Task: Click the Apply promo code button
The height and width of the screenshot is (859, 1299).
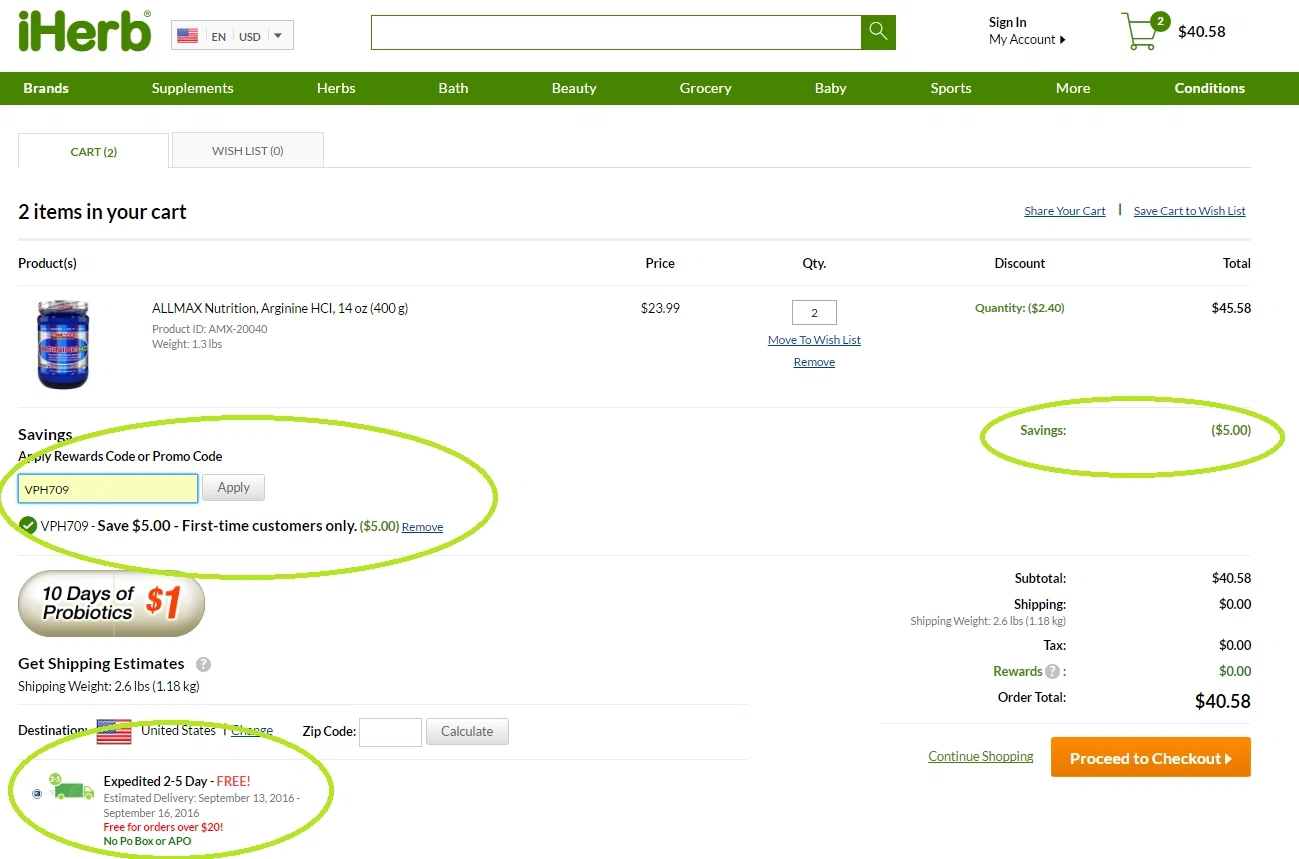Action: click(233, 488)
